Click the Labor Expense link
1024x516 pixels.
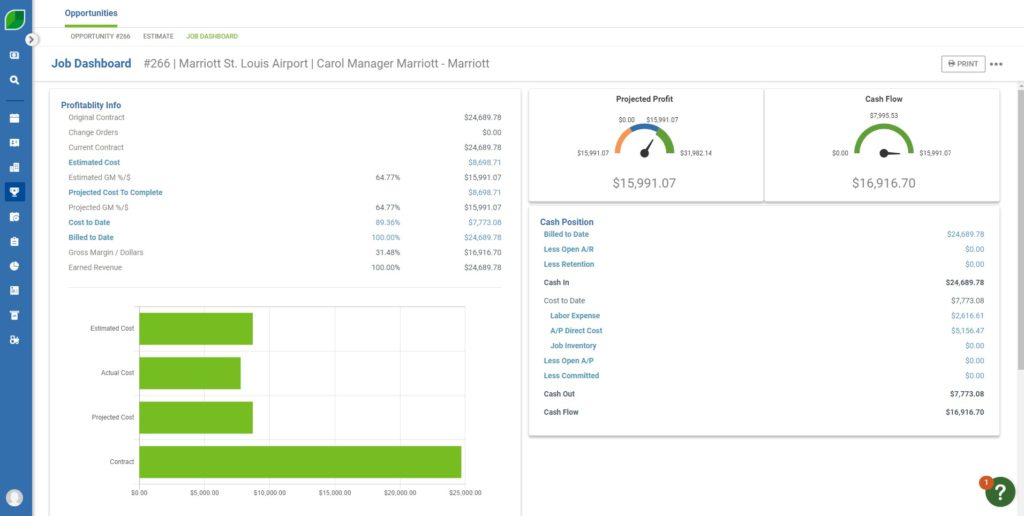(575, 316)
